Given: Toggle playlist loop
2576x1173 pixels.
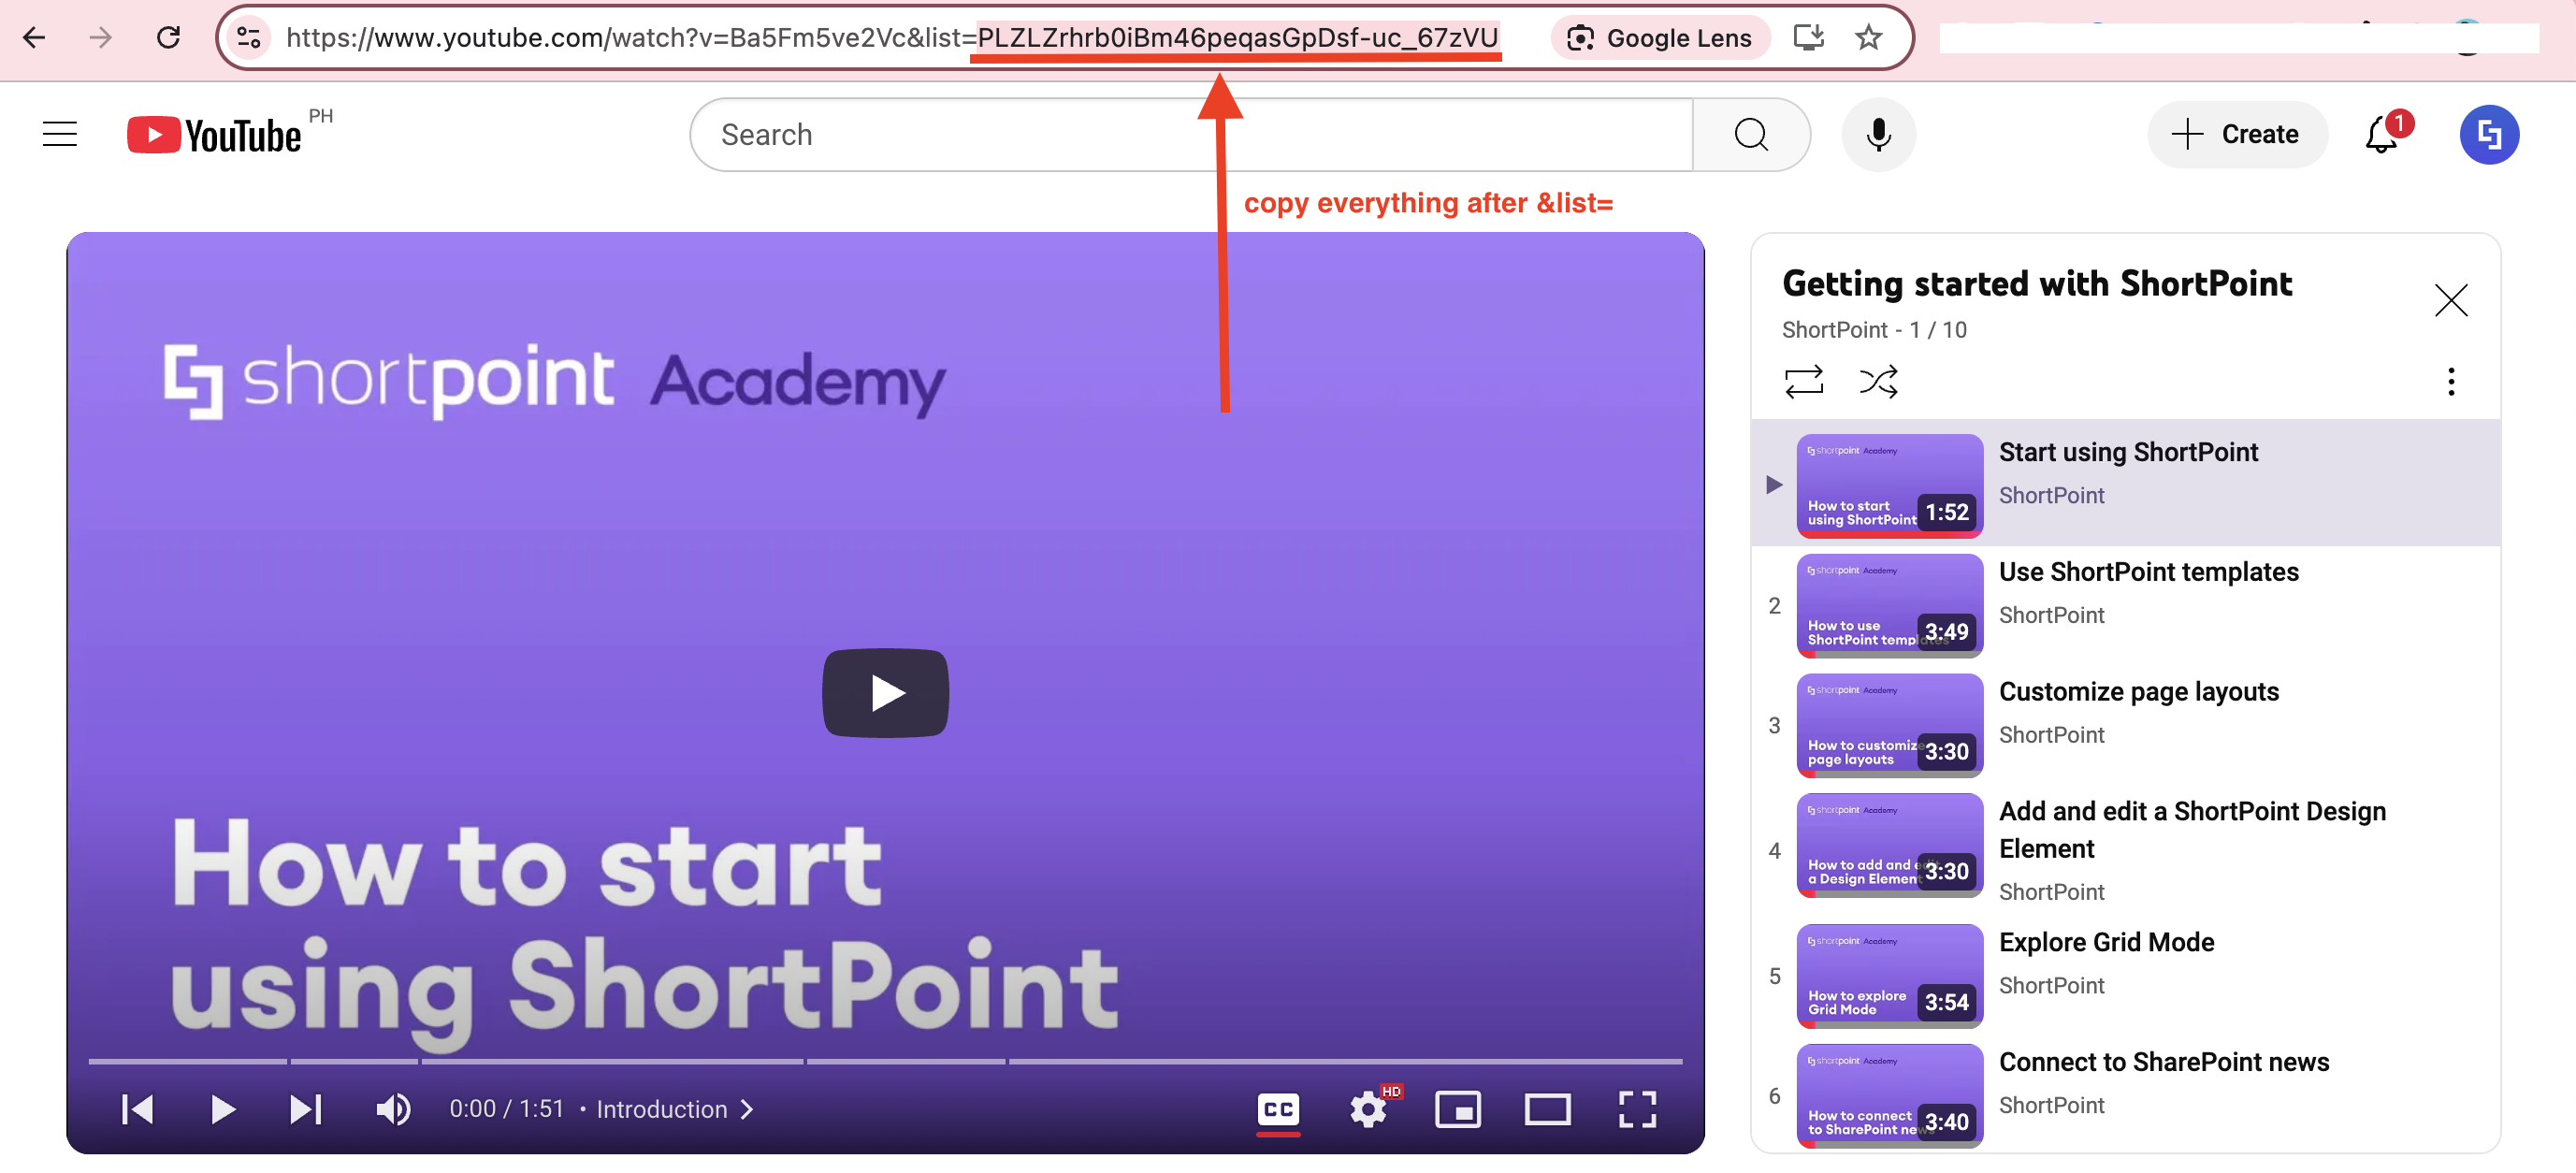Looking at the screenshot, I should (1803, 381).
